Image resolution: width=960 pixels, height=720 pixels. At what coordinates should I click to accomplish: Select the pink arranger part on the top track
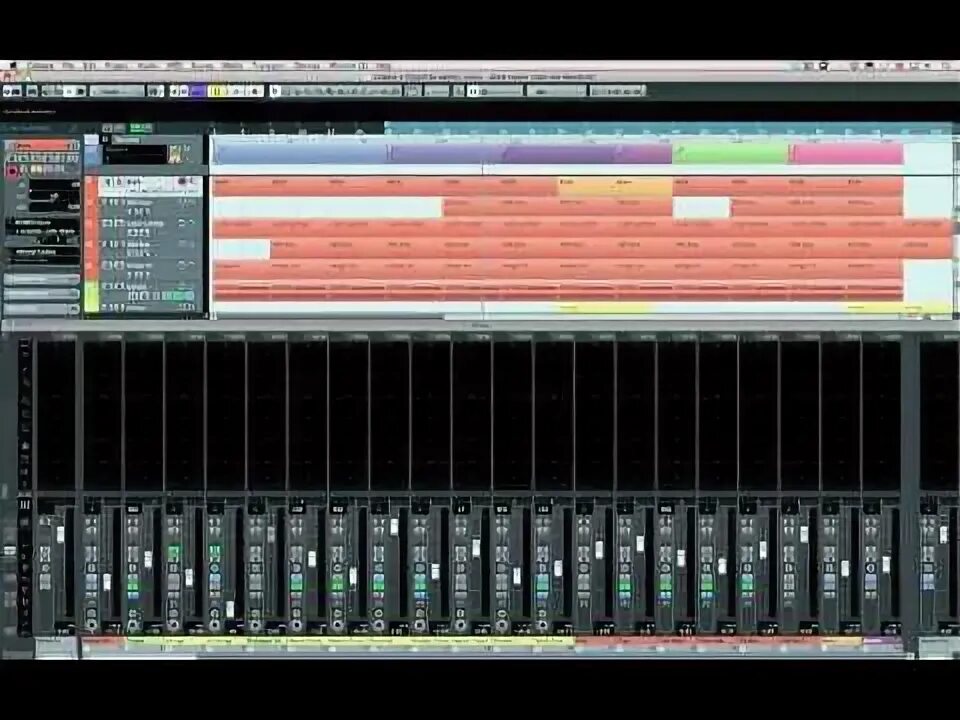(x=847, y=153)
